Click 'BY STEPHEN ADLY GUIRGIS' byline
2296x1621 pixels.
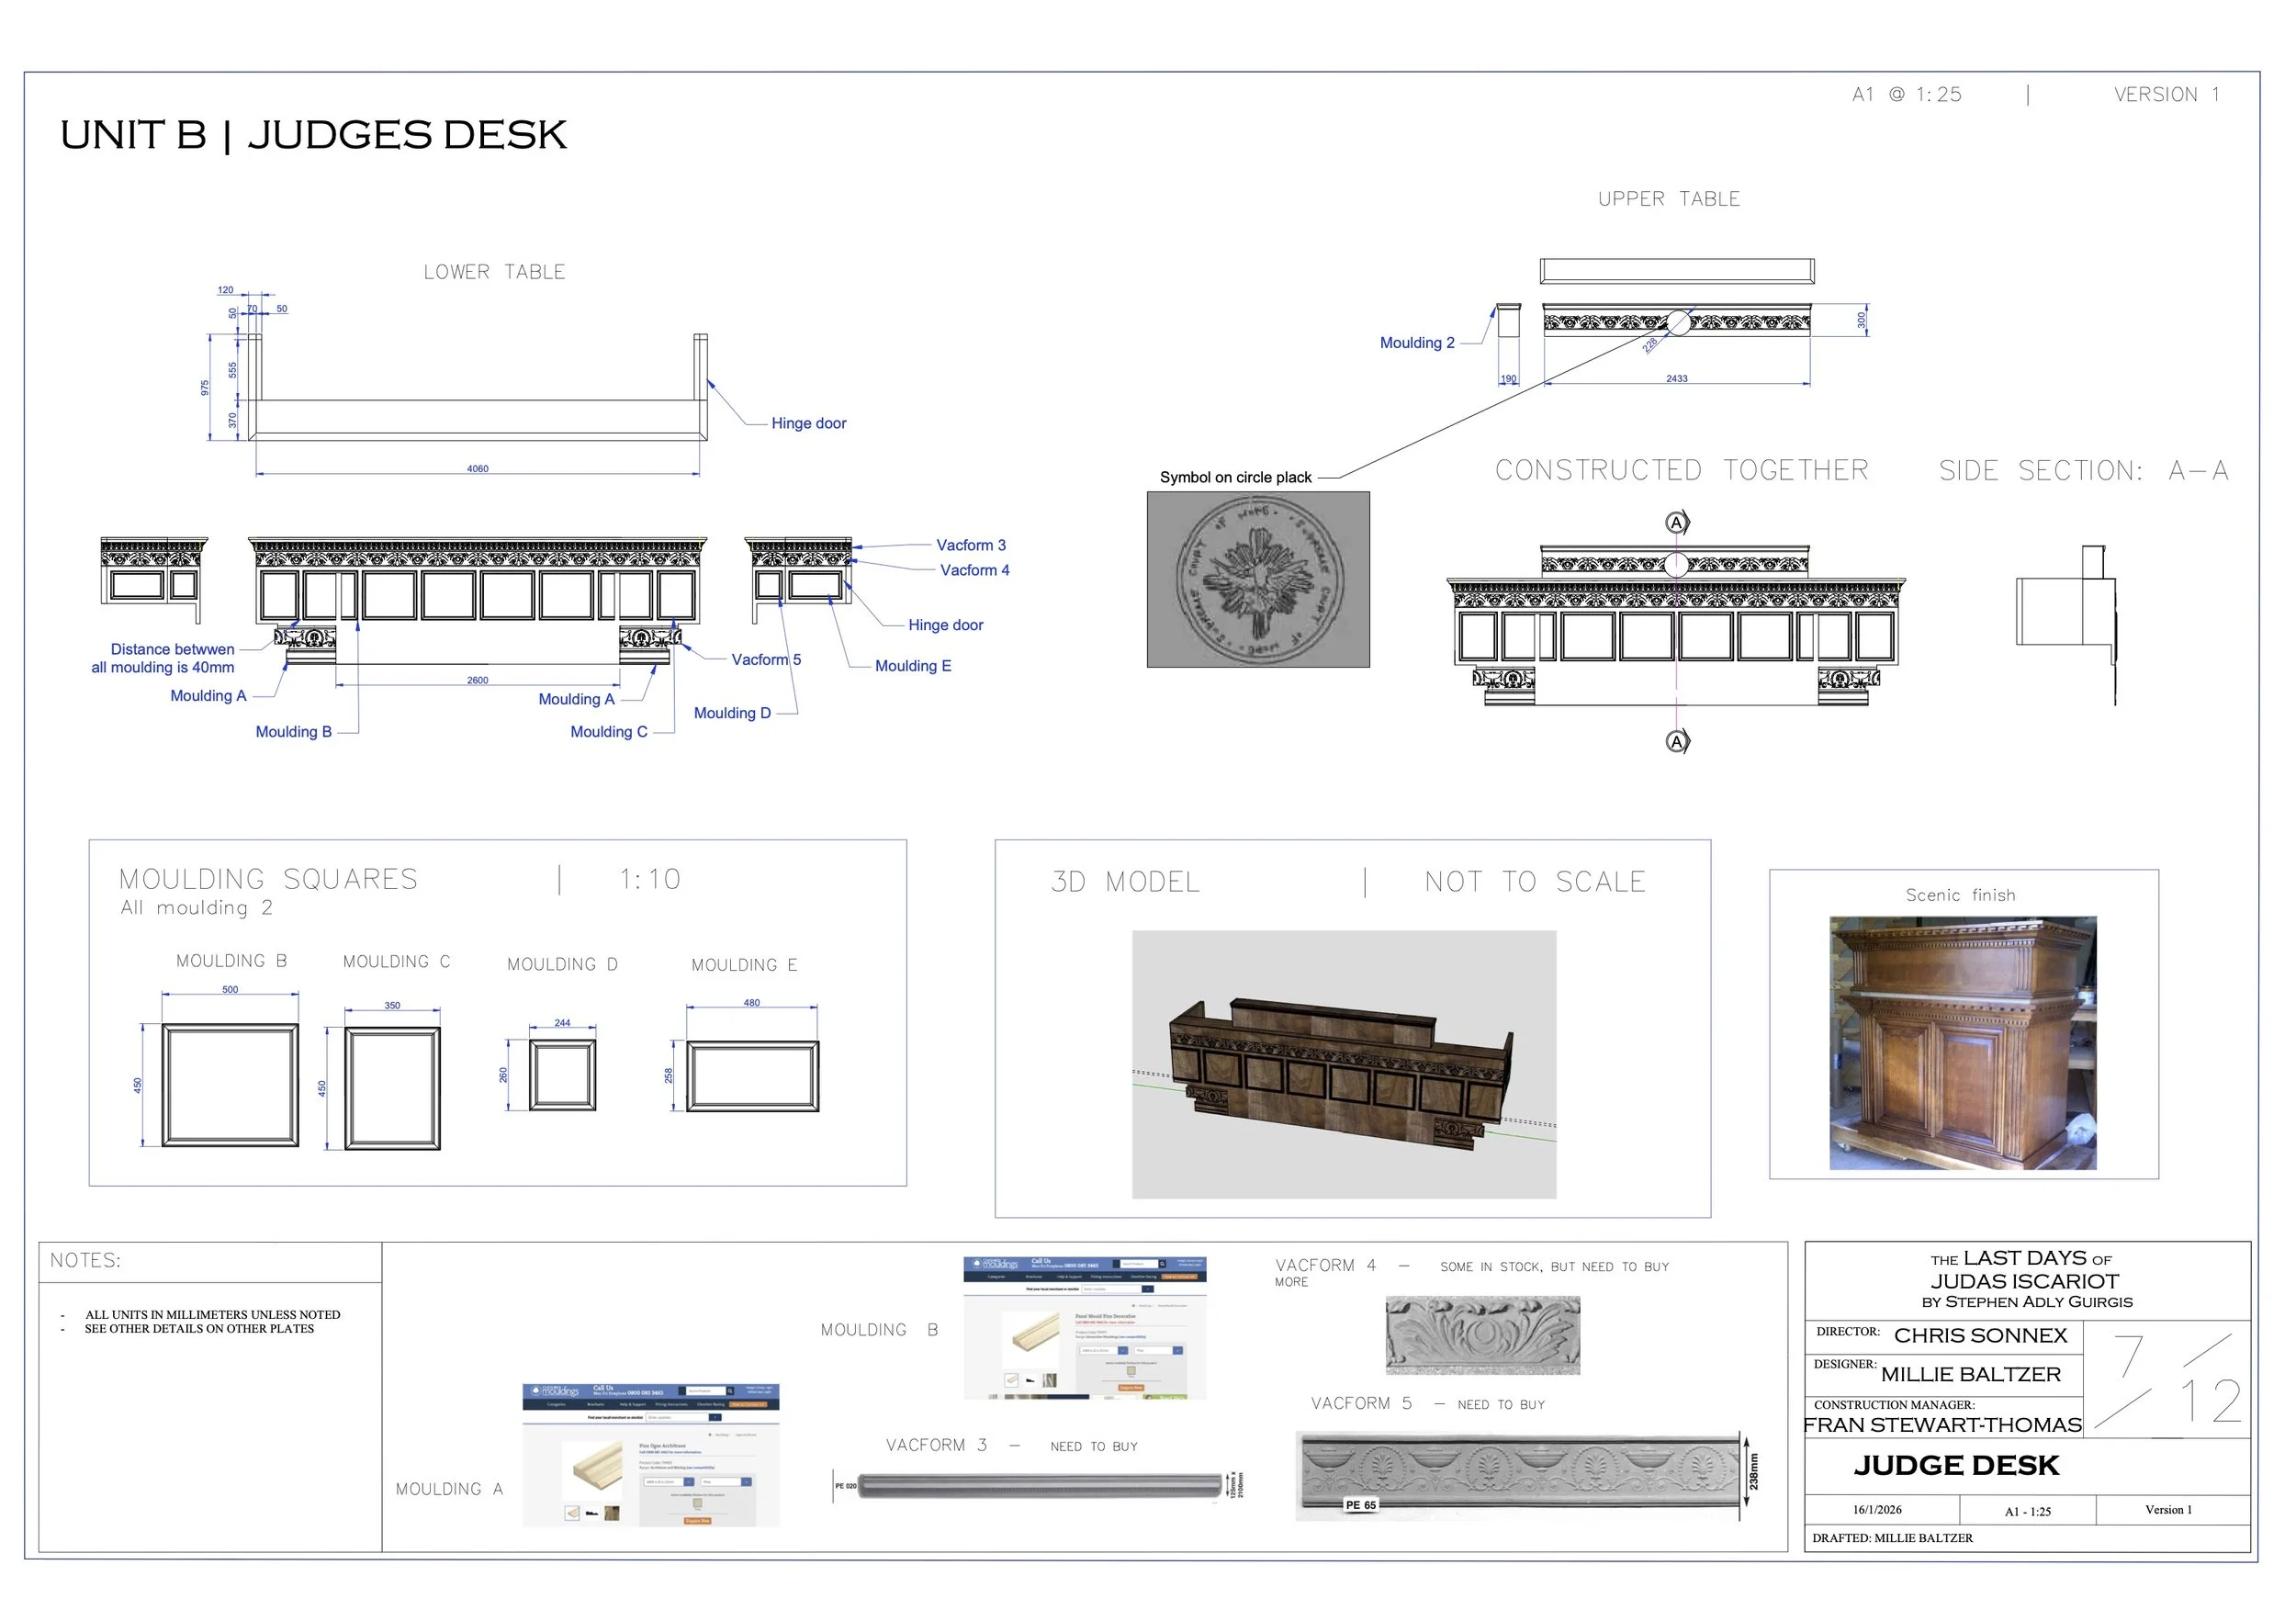(2027, 1302)
